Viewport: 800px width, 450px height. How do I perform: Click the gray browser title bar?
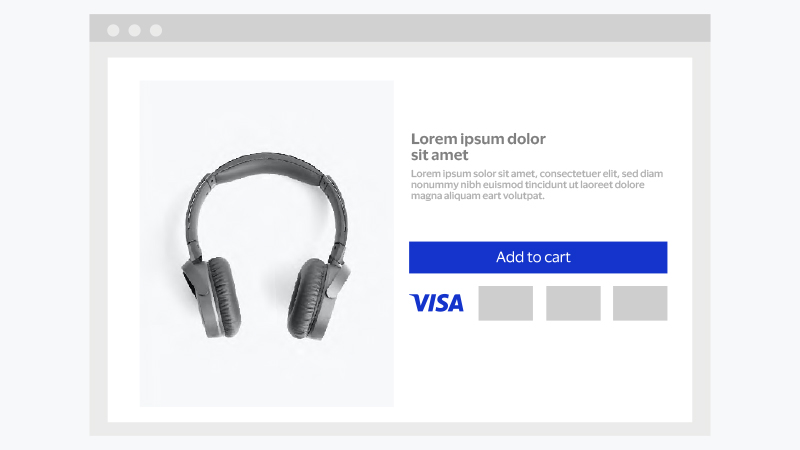point(400,28)
